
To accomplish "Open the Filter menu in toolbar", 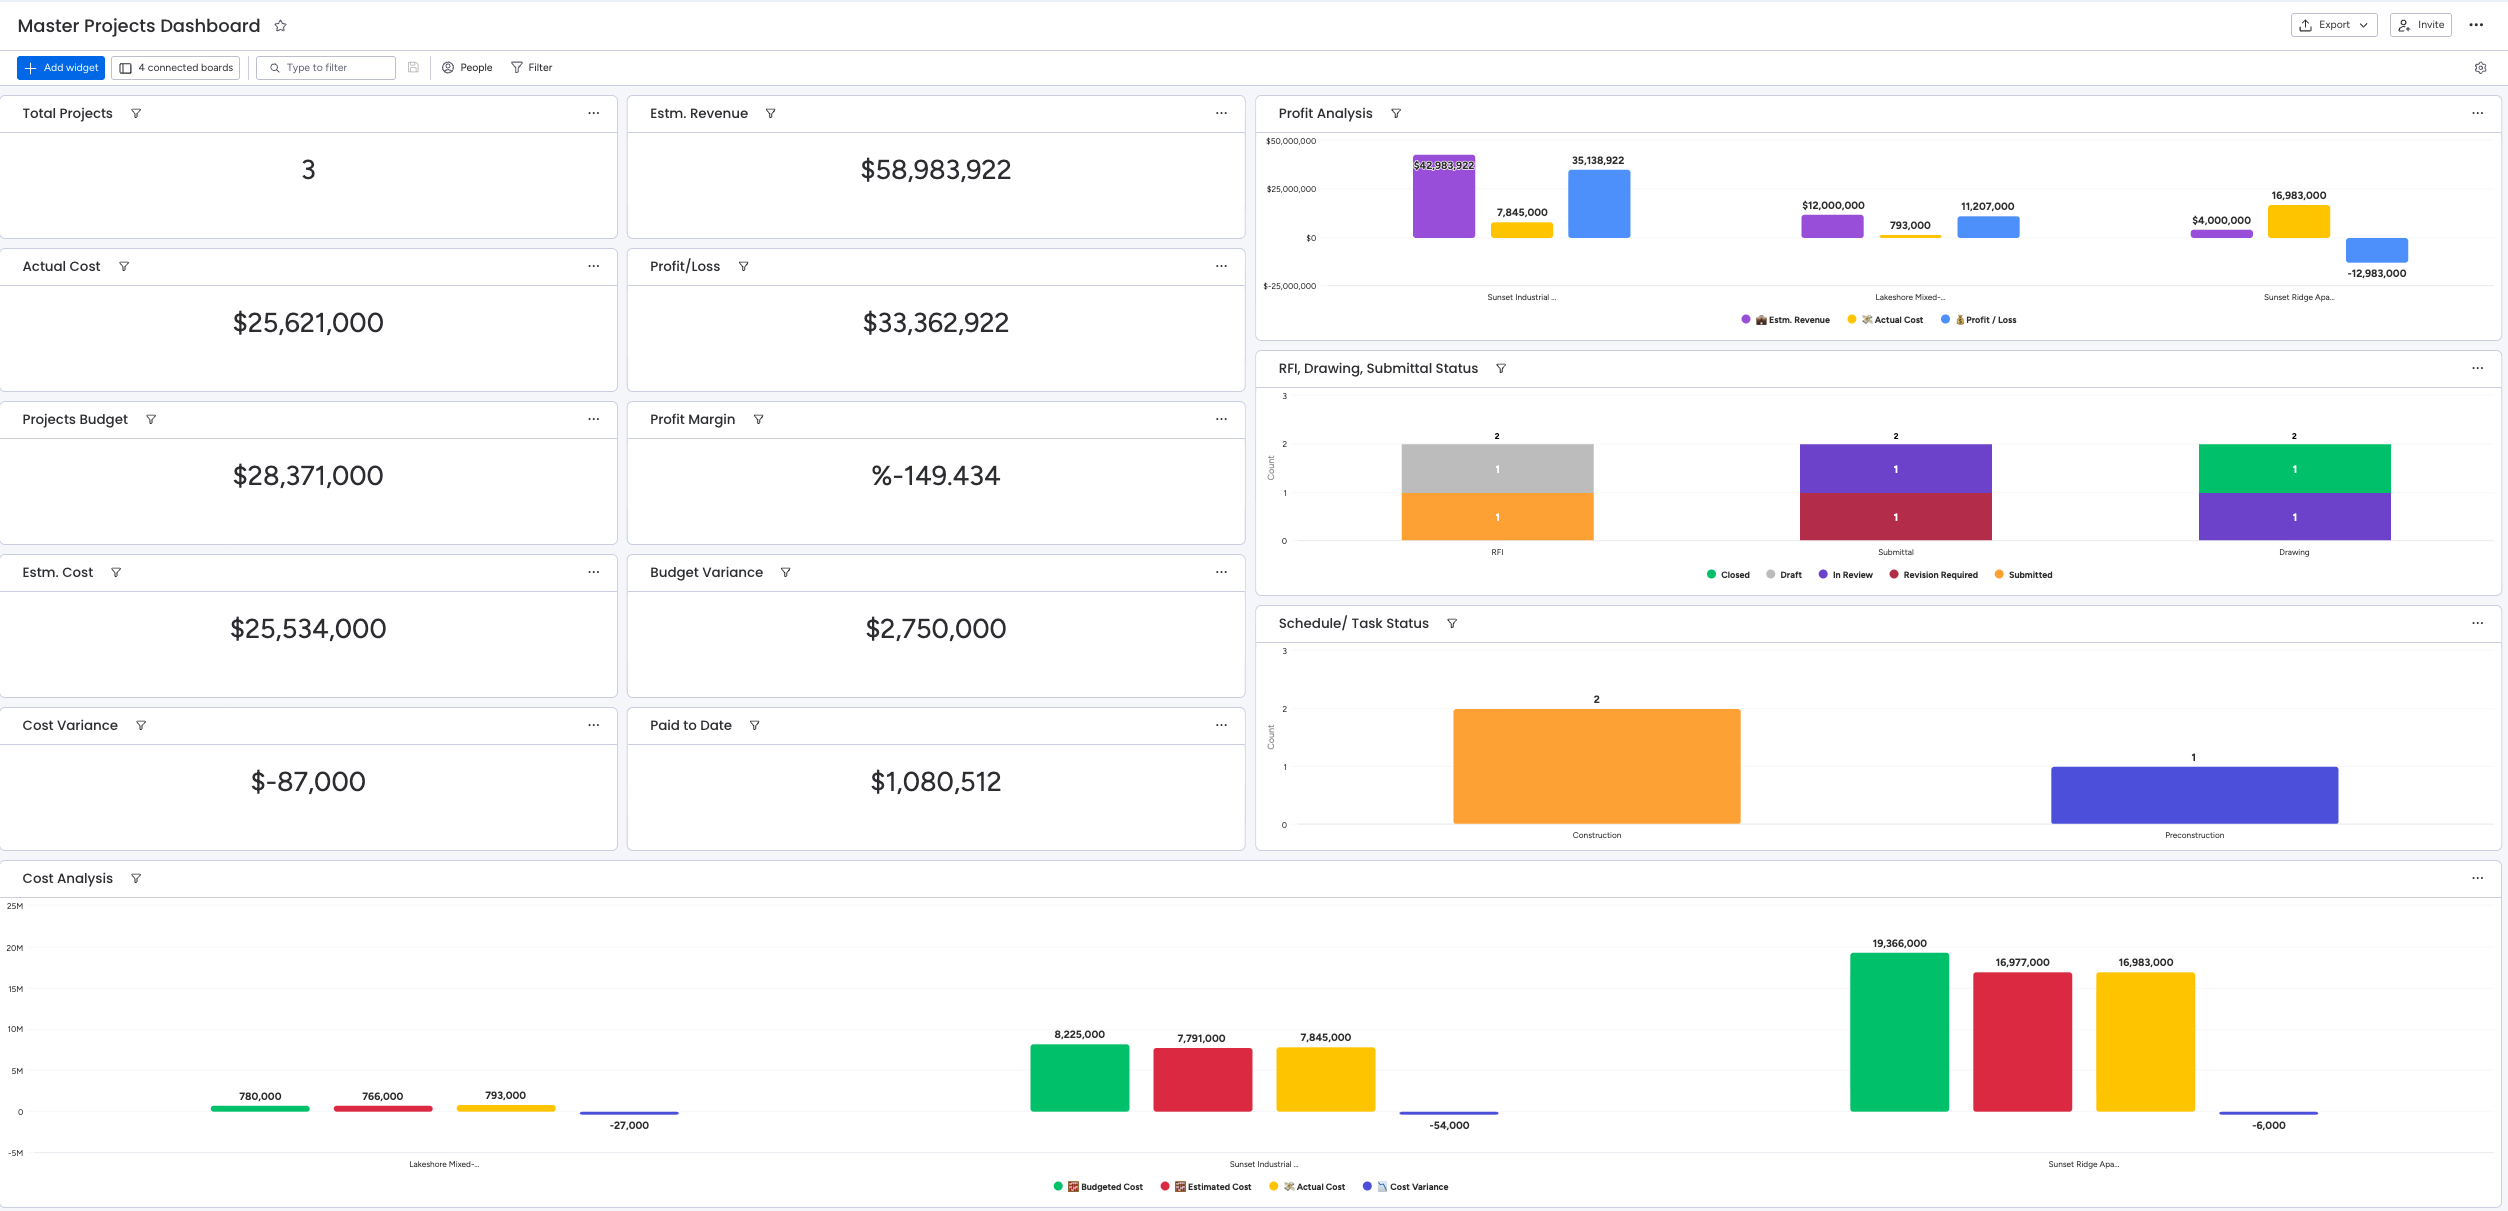I will [532, 68].
